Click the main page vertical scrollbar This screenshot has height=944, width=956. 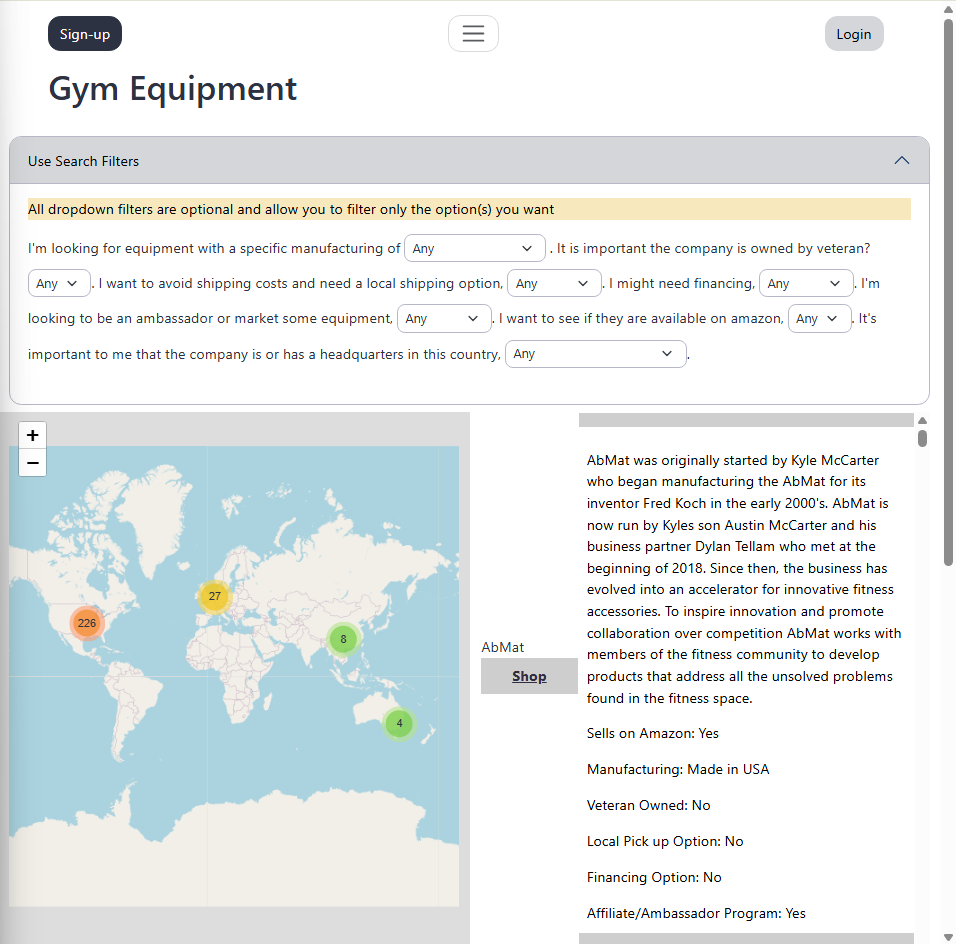coord(948,293)
